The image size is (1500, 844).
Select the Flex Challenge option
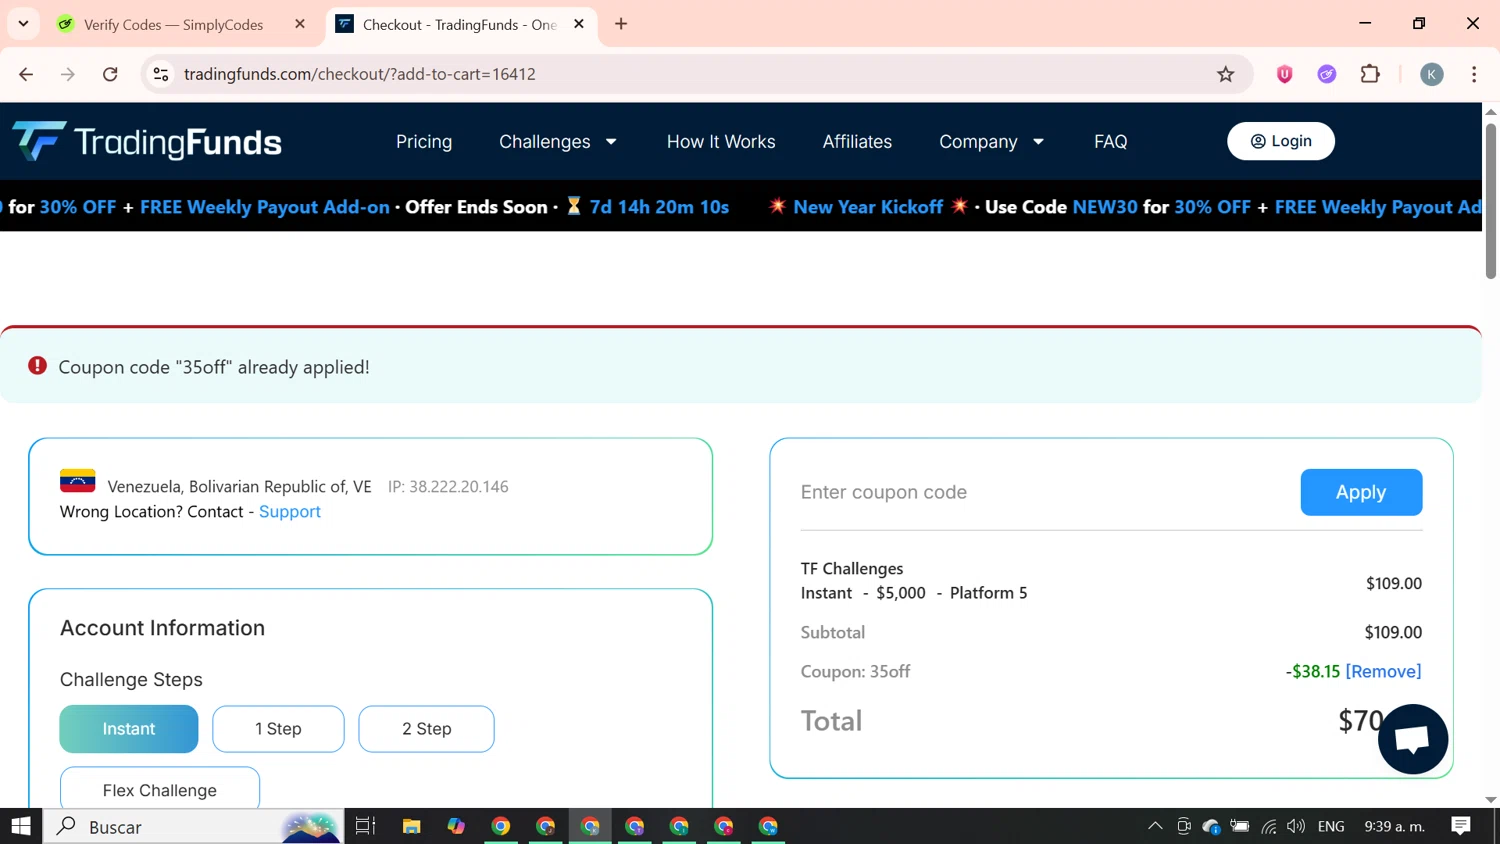pos(160,790)
